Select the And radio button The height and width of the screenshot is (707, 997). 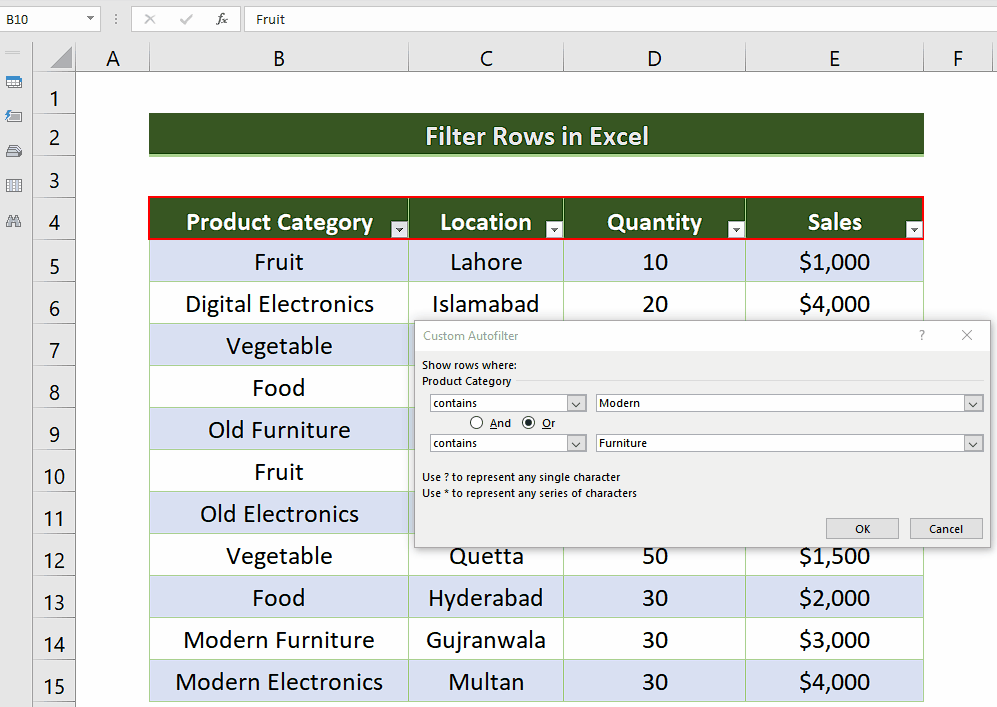pos(477,422)
